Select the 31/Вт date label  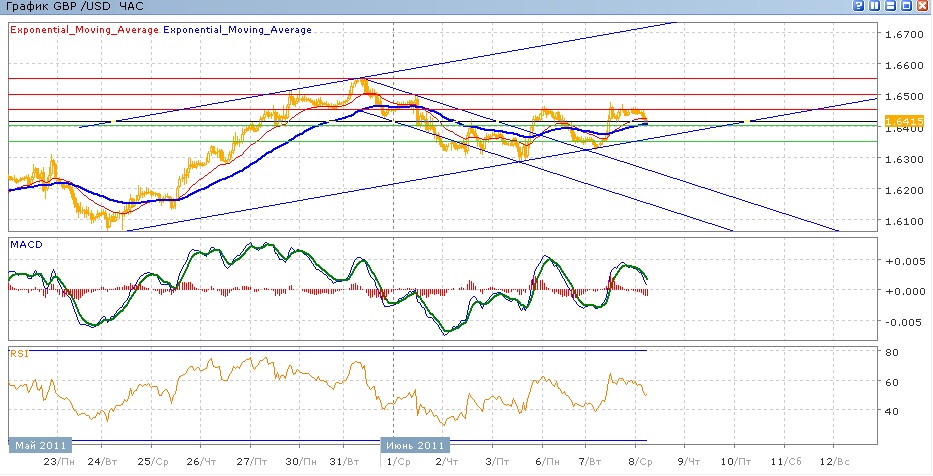coord(345,462)
